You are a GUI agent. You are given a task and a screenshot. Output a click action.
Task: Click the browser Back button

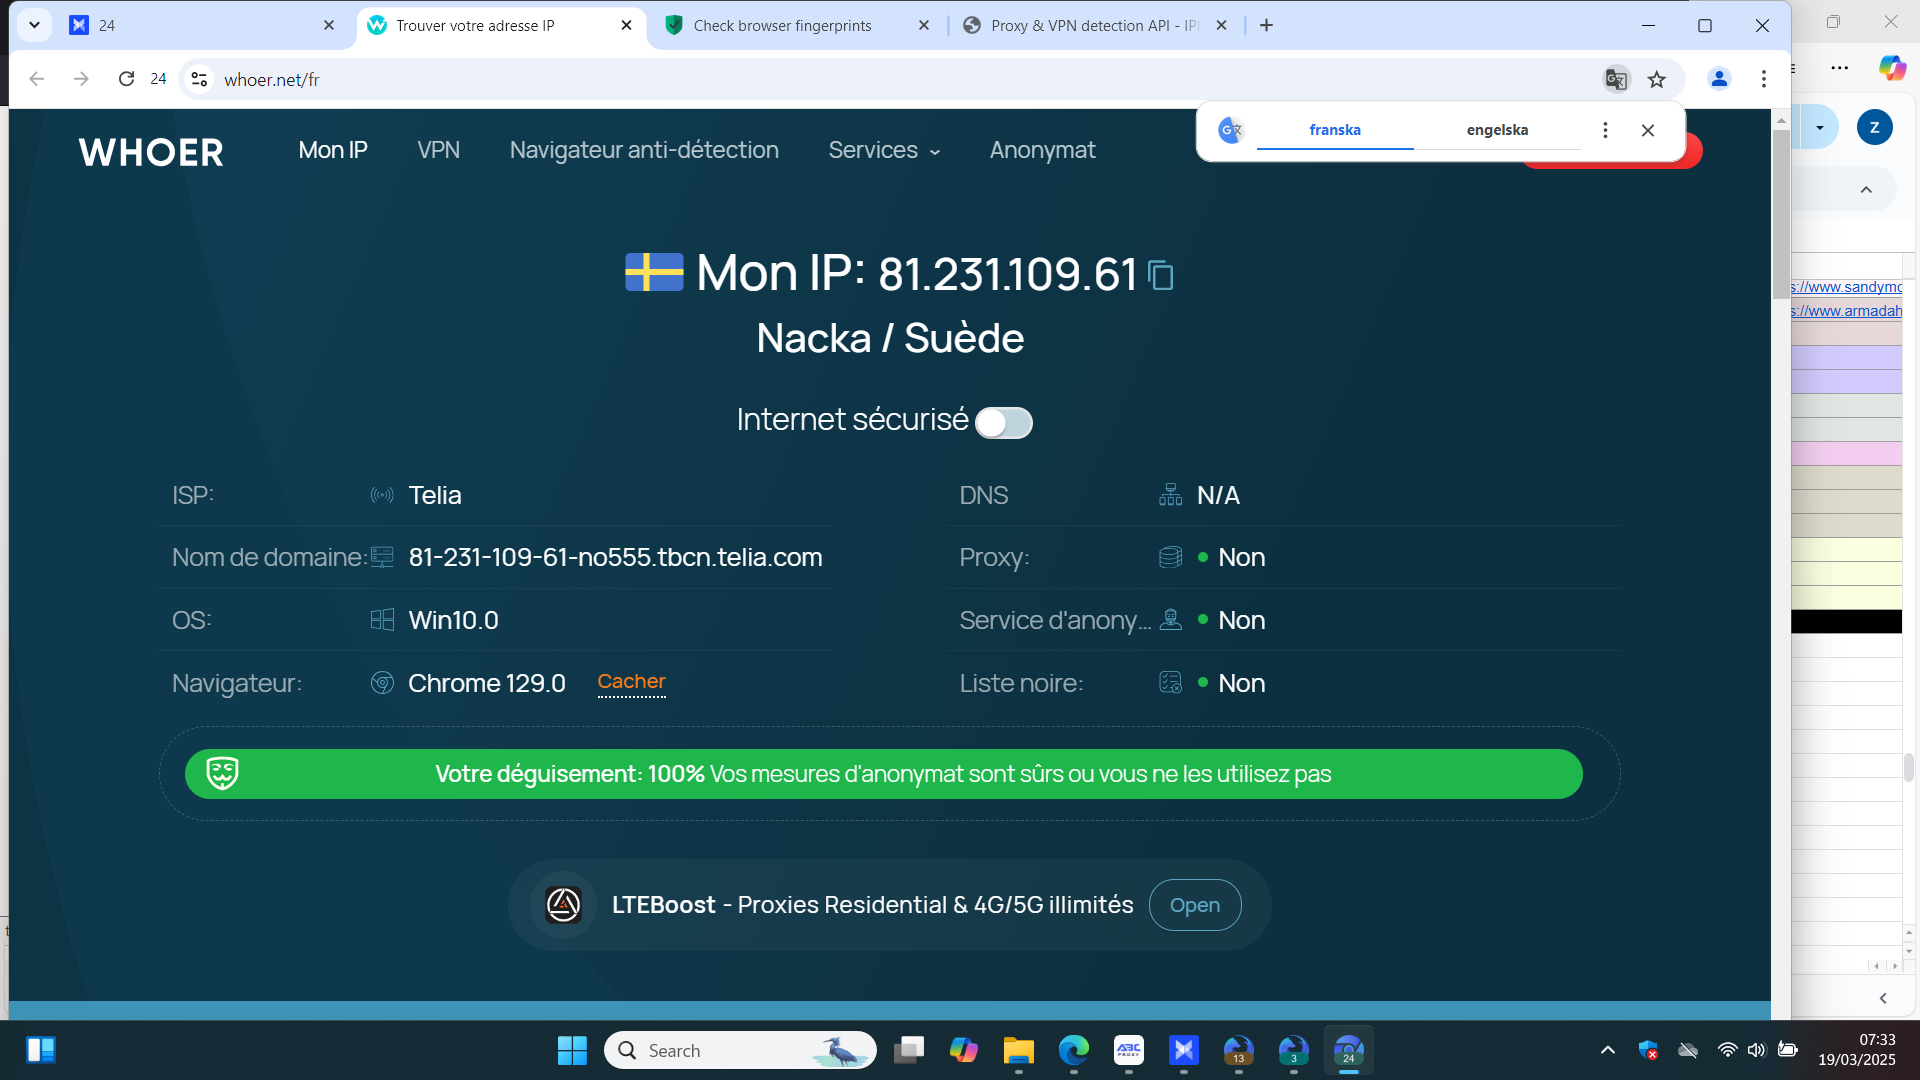pyautogui.click(x=37, y=79)
